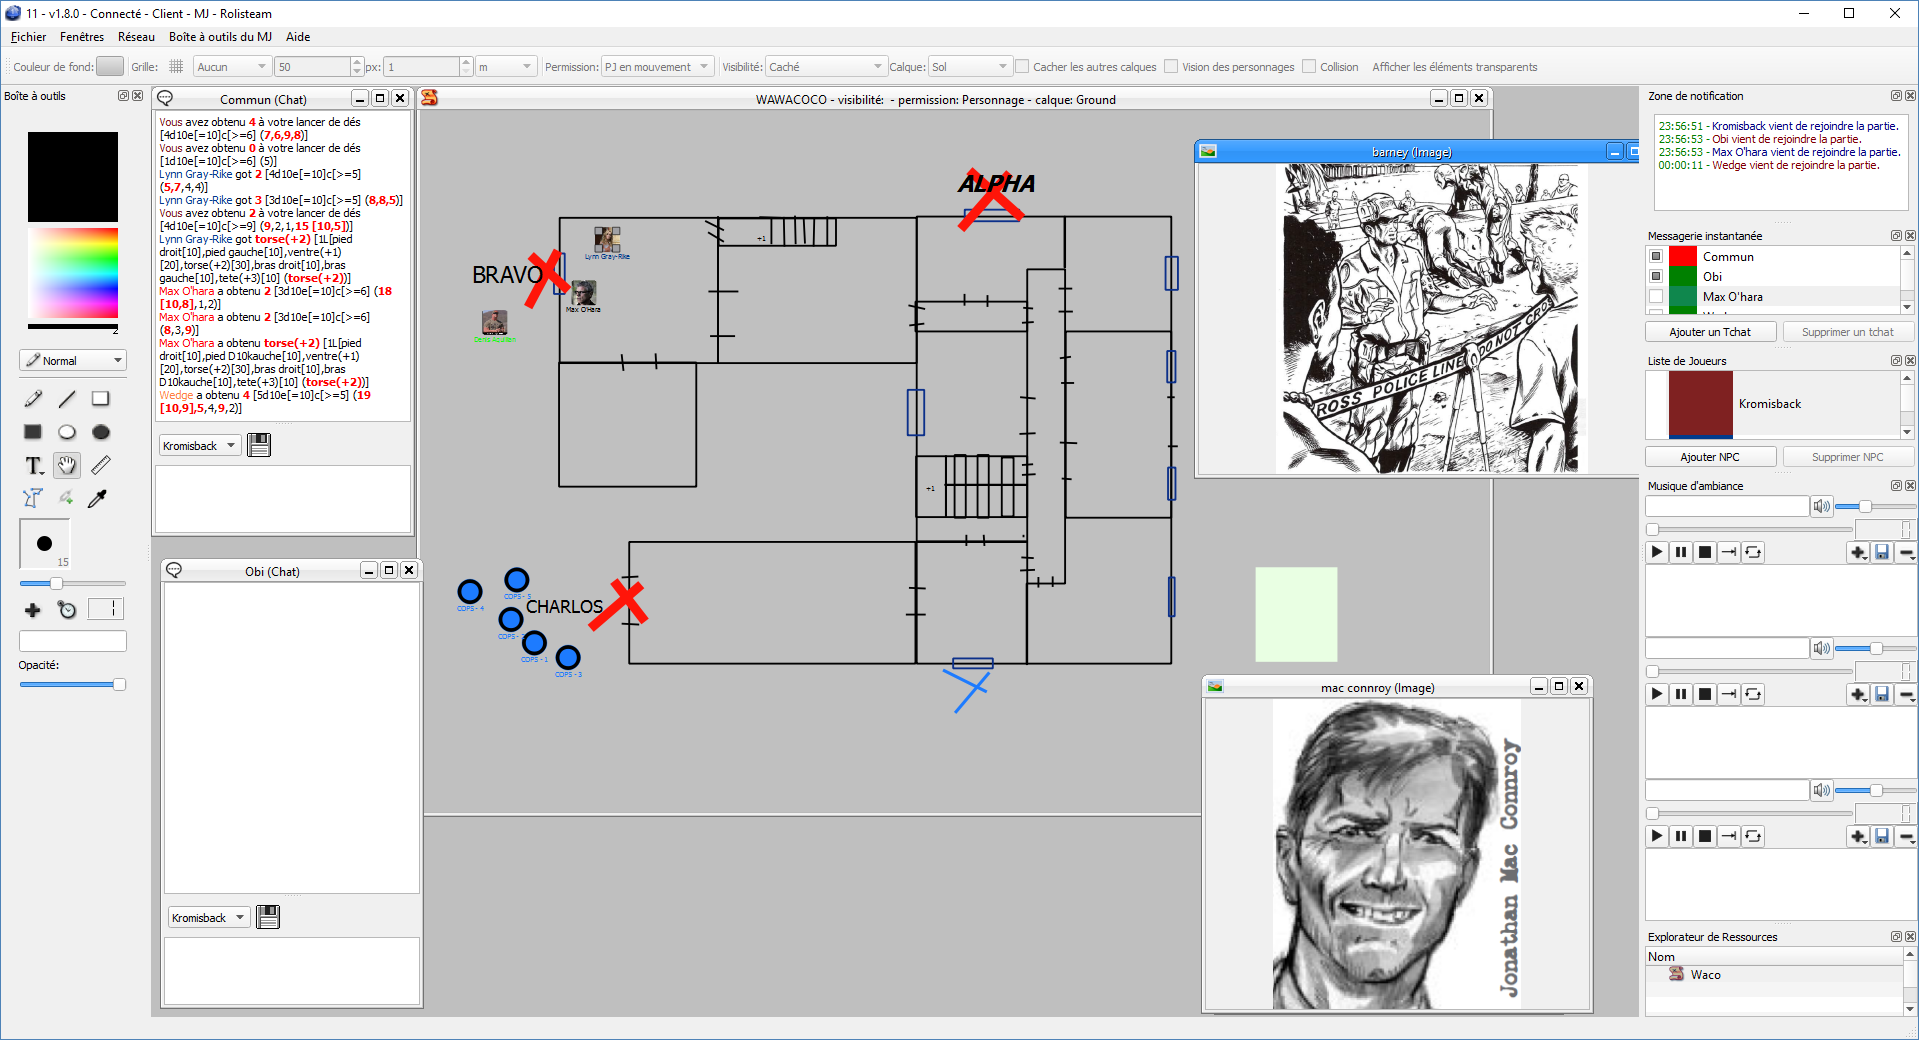Toggle 'Vision des personnages' checkbox
The width and height of the screenshot is (1919, 1040).
click(1171, 67)
